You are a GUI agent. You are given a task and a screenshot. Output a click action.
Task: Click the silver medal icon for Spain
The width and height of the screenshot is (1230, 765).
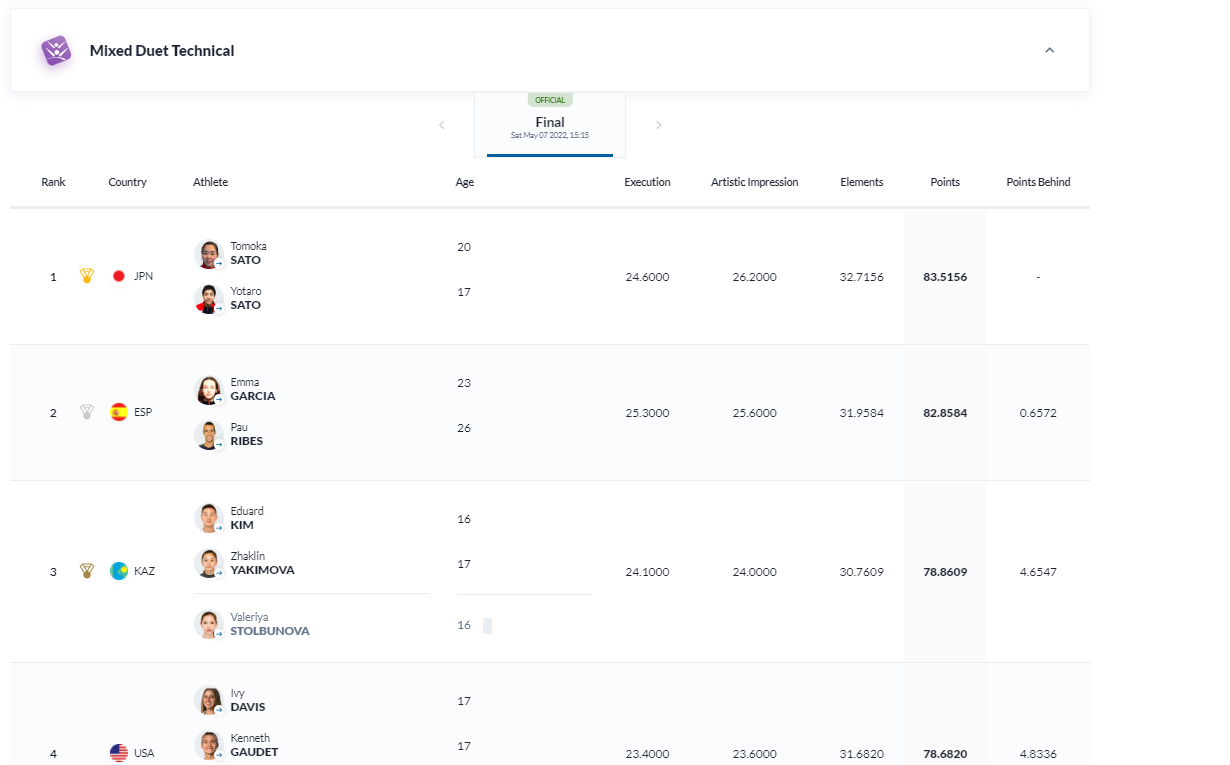pos(87,412)
